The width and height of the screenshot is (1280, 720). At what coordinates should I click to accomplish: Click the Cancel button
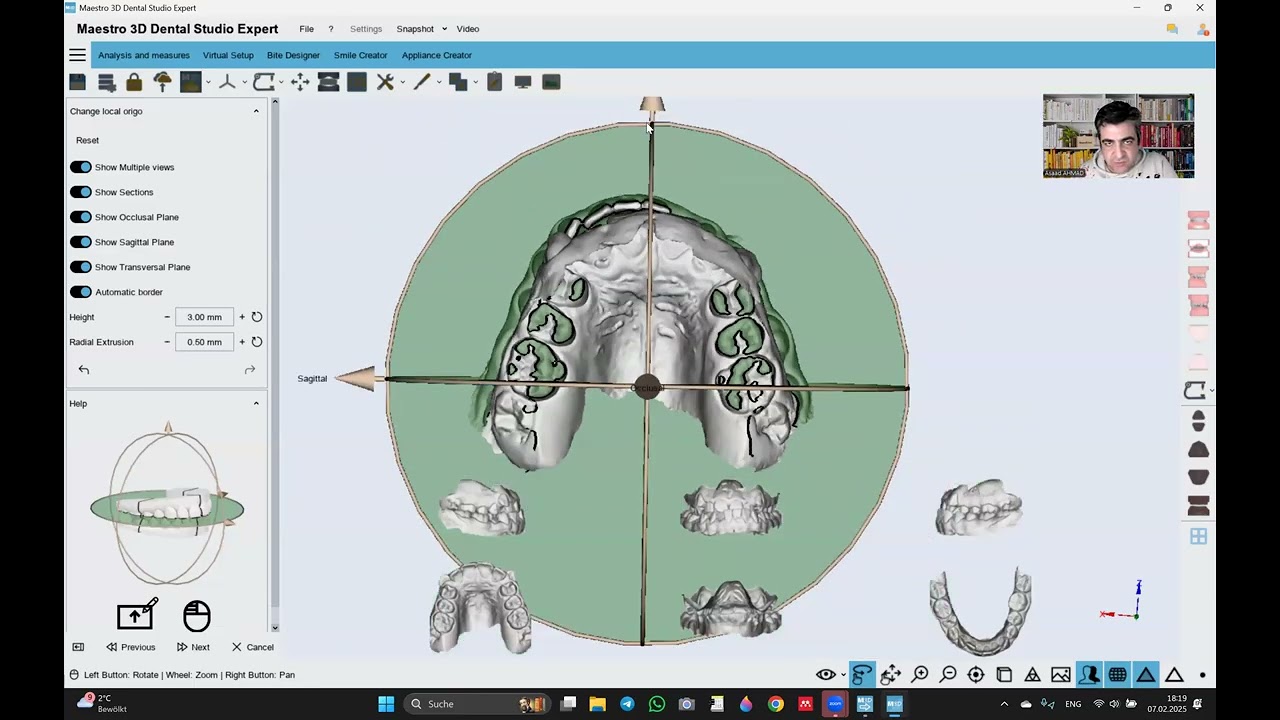(253, 647)
